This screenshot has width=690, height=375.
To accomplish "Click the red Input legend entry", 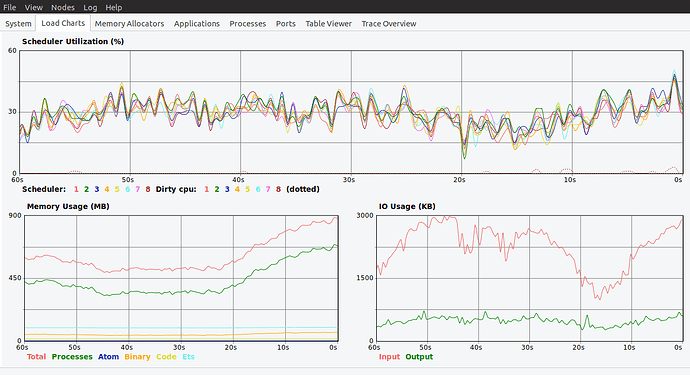I will pos(389,357).
